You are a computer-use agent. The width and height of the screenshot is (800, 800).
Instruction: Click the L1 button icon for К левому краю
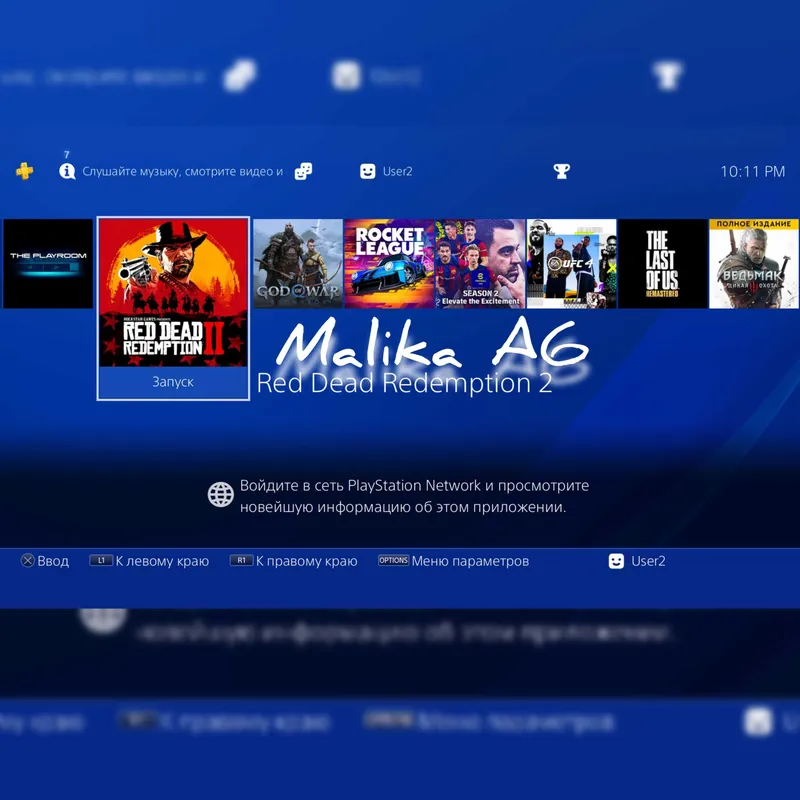pos(101,560)
